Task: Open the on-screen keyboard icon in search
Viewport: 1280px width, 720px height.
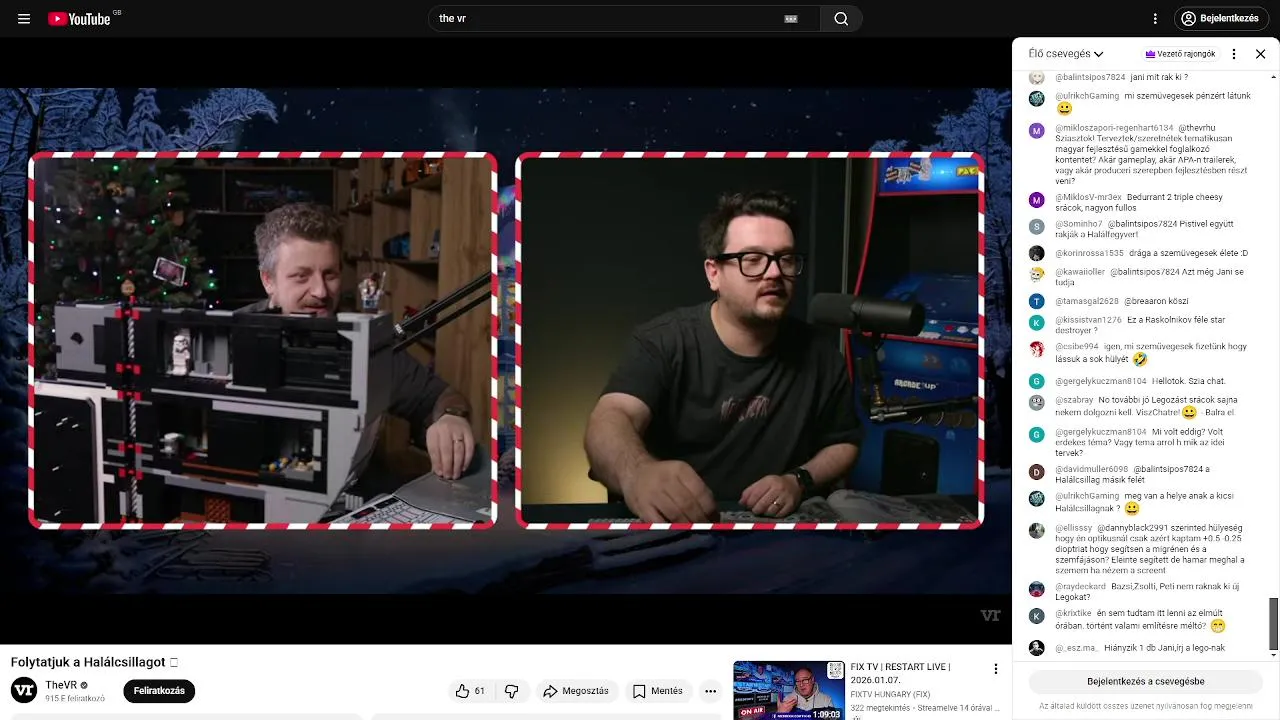Action: [x=791, y=19]
